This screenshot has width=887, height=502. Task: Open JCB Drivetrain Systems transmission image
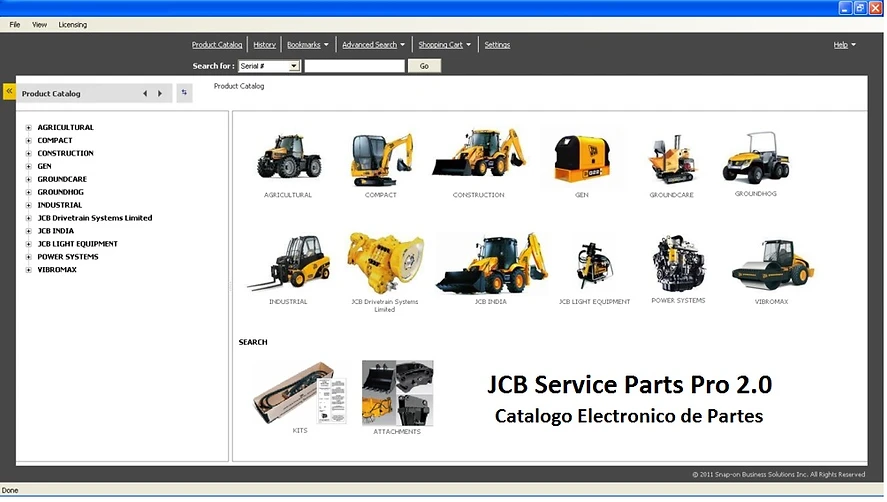coord(385,263)
